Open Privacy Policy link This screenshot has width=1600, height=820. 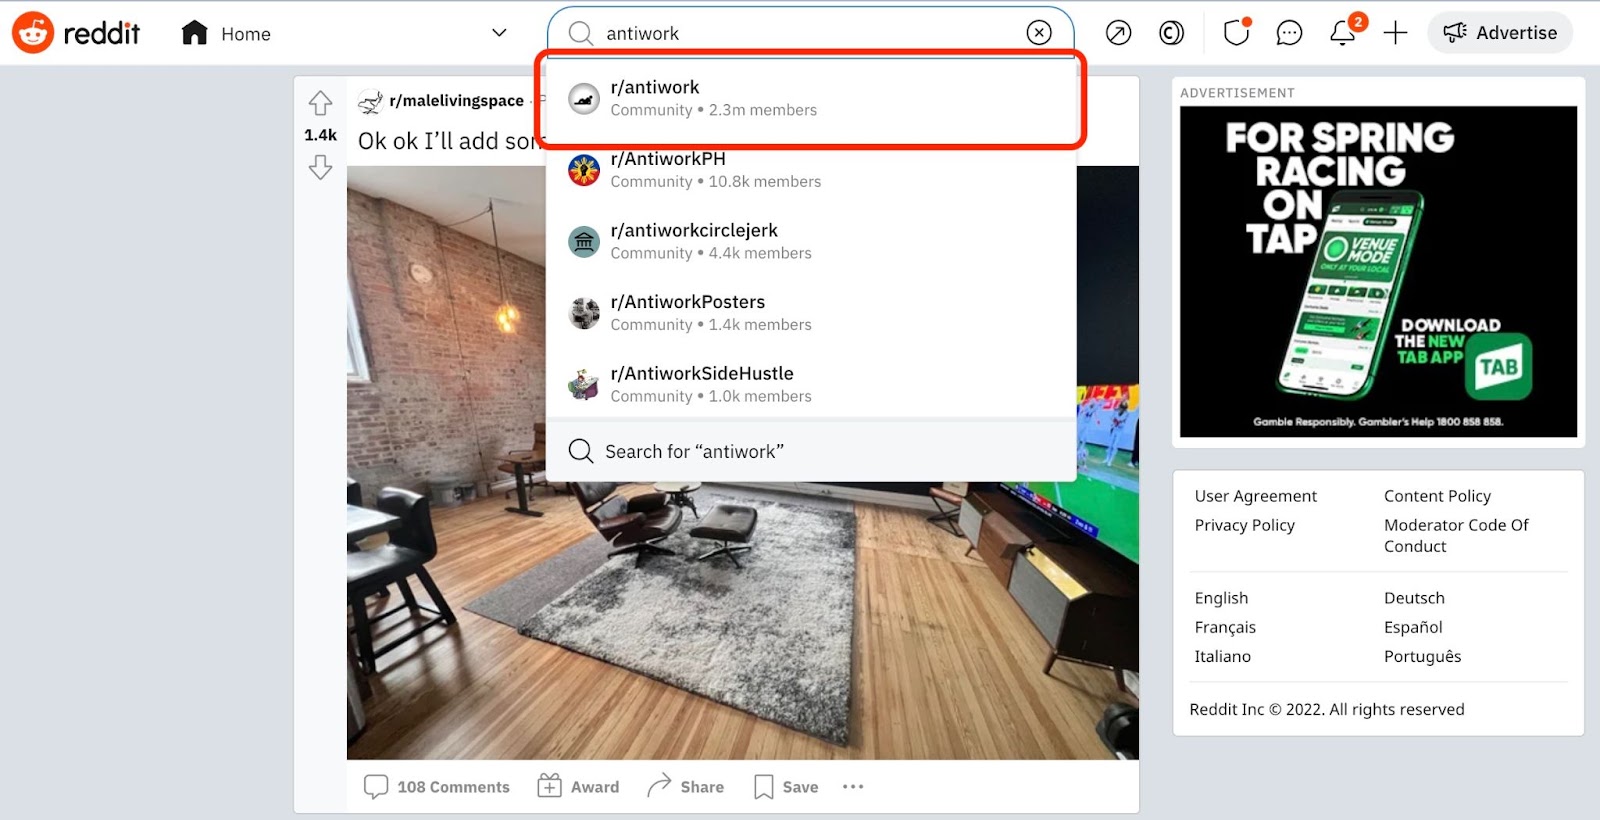1244,525
